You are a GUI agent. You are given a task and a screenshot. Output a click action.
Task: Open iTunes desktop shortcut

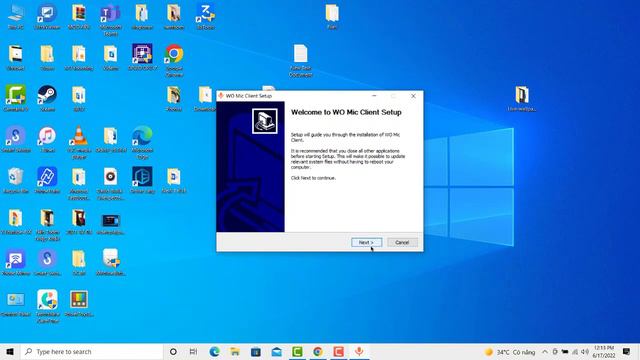[47, 140]
